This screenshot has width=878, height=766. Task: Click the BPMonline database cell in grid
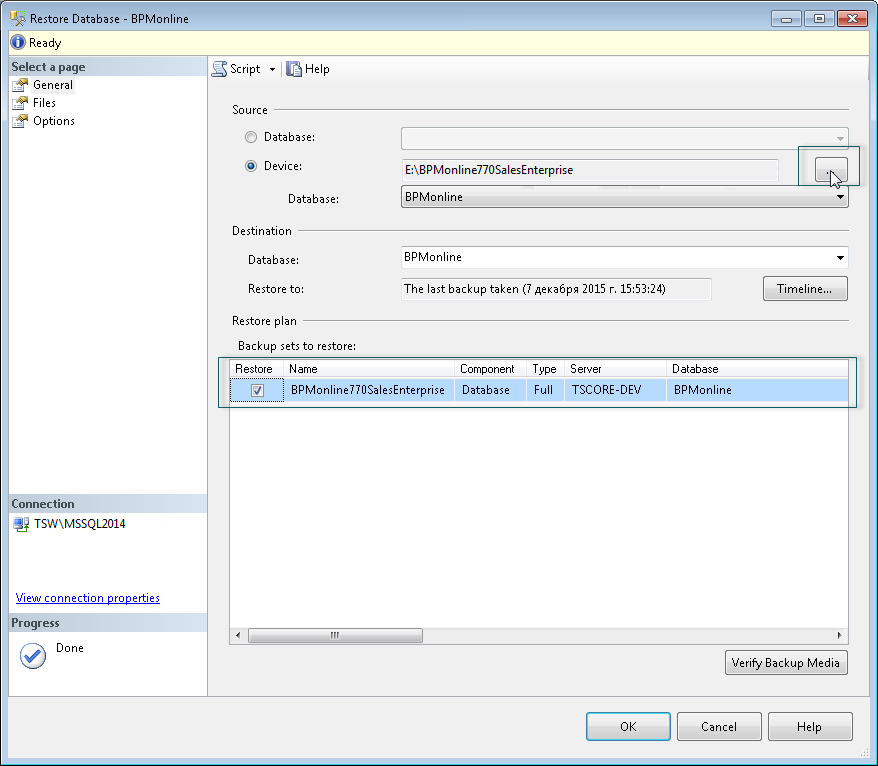(756, 390)
